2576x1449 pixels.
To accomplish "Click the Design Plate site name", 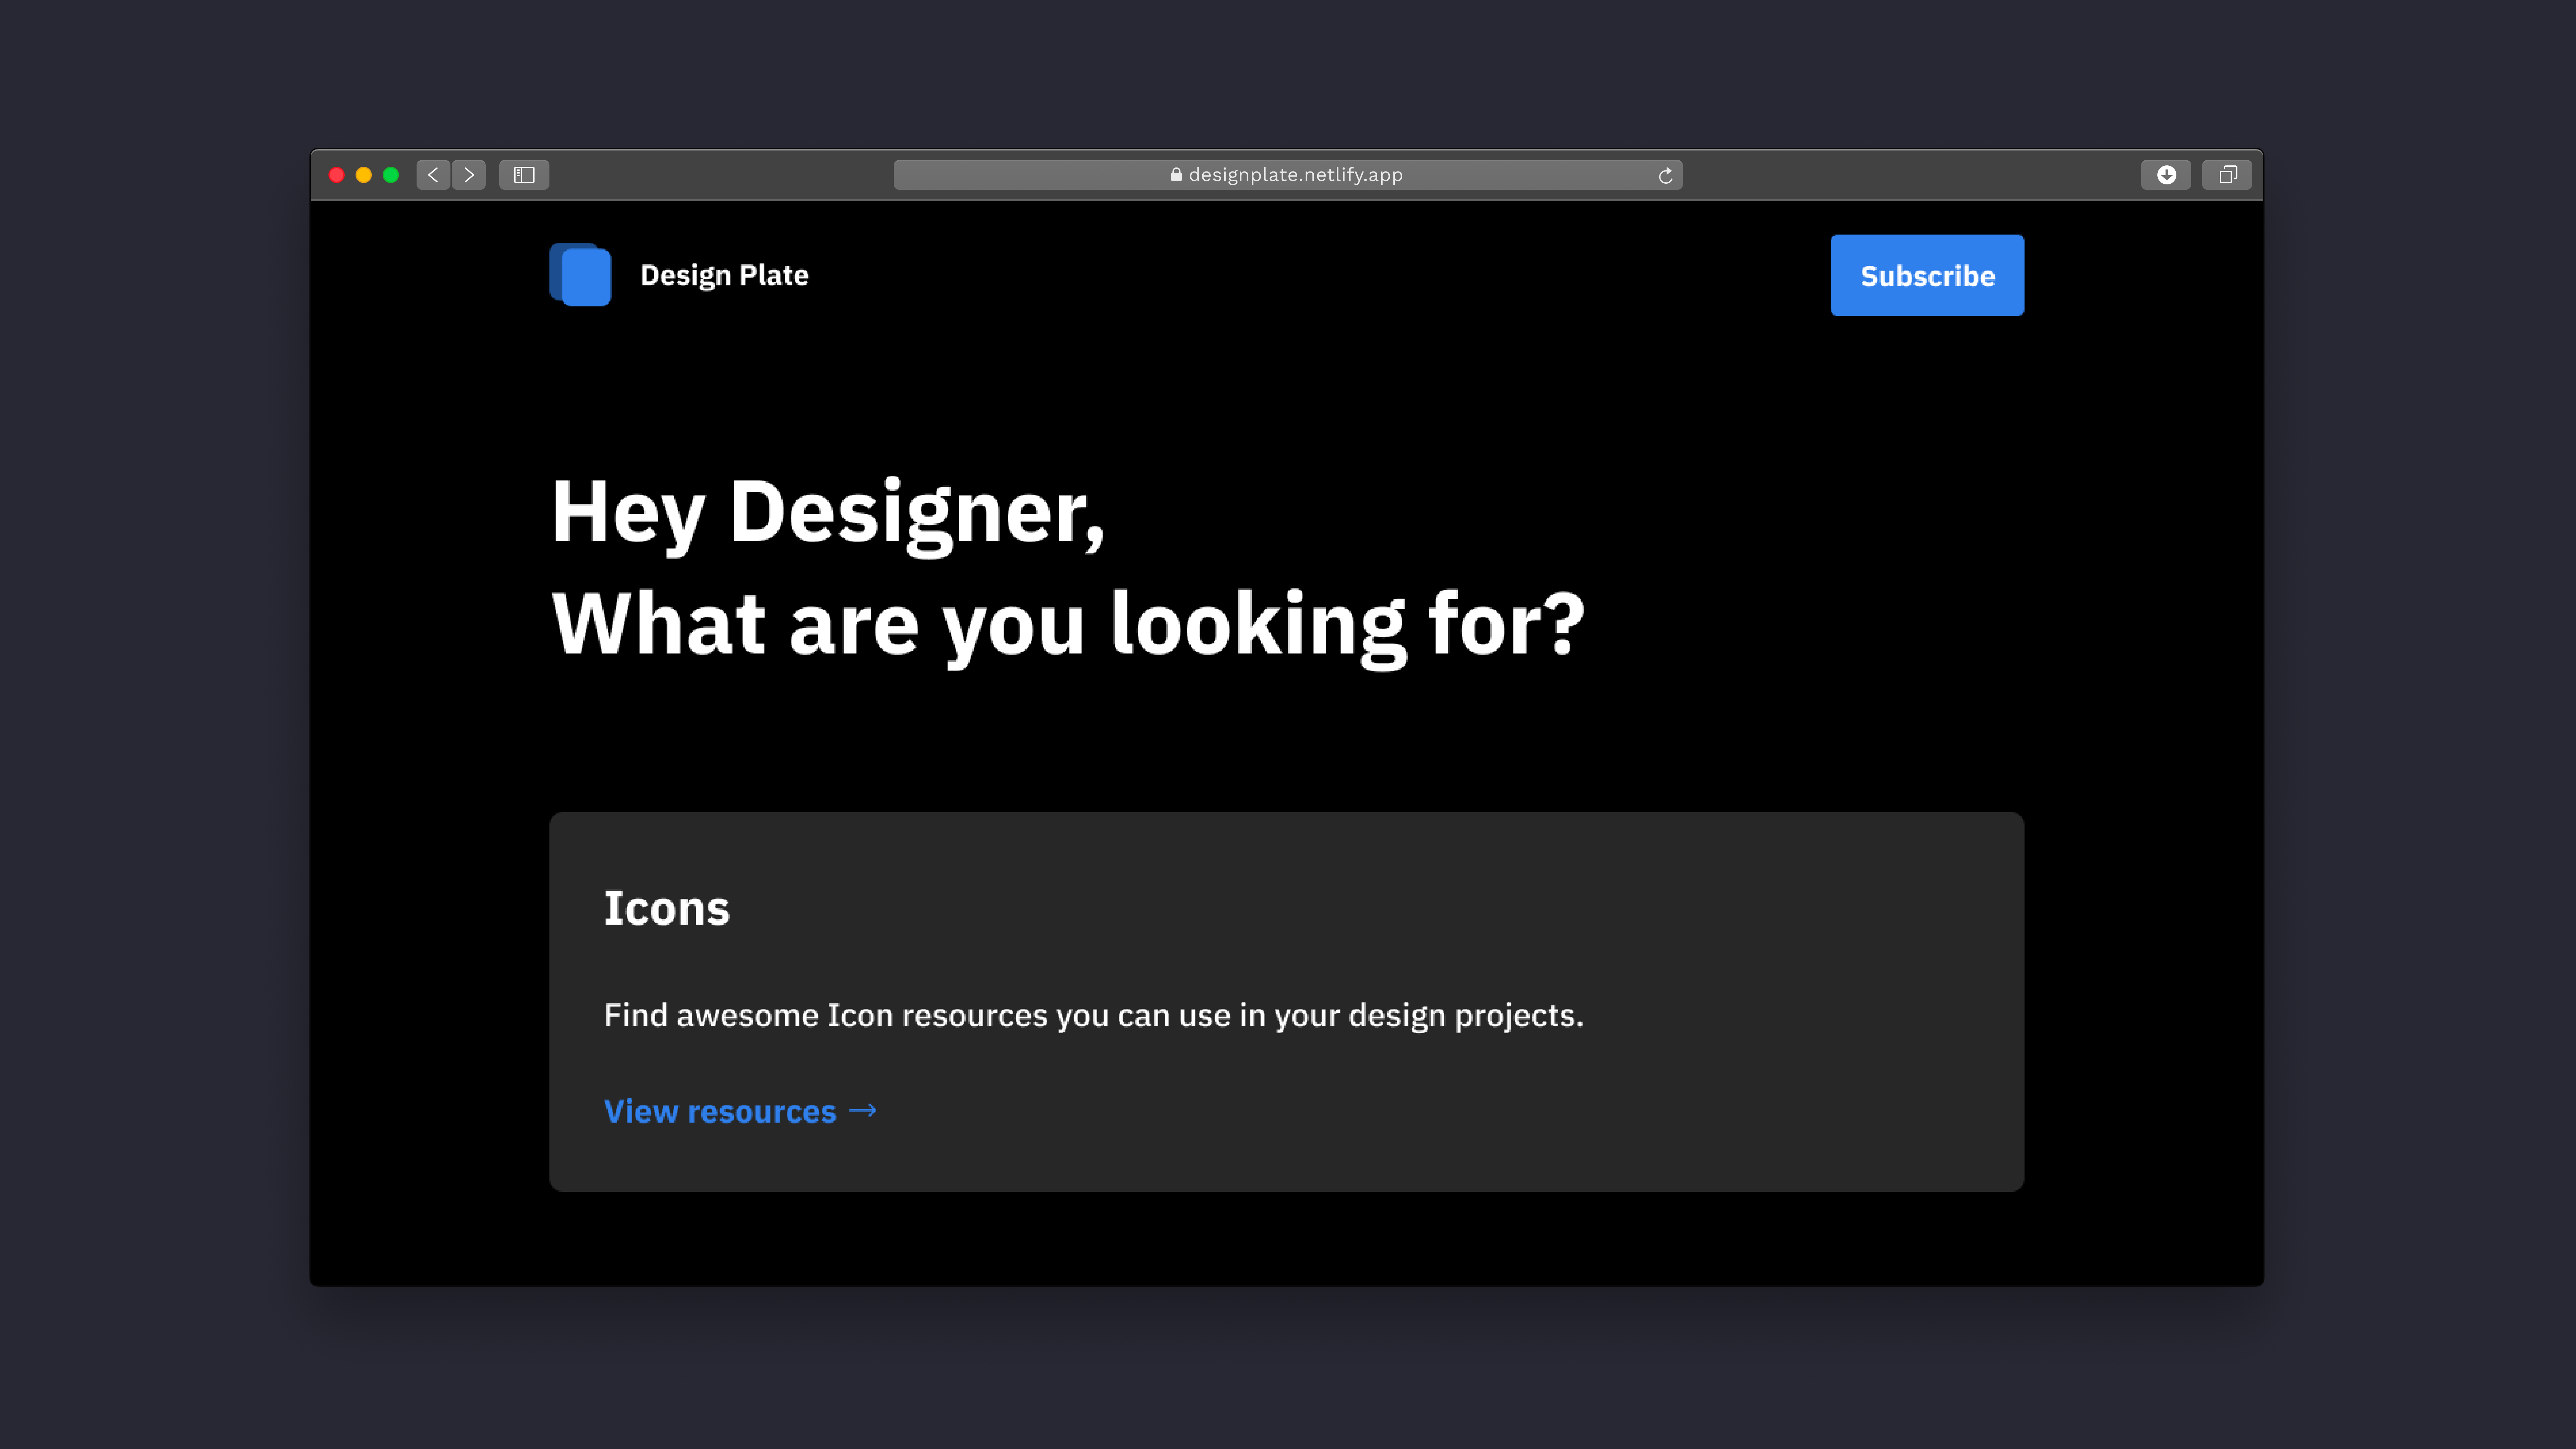I will 724,275.
